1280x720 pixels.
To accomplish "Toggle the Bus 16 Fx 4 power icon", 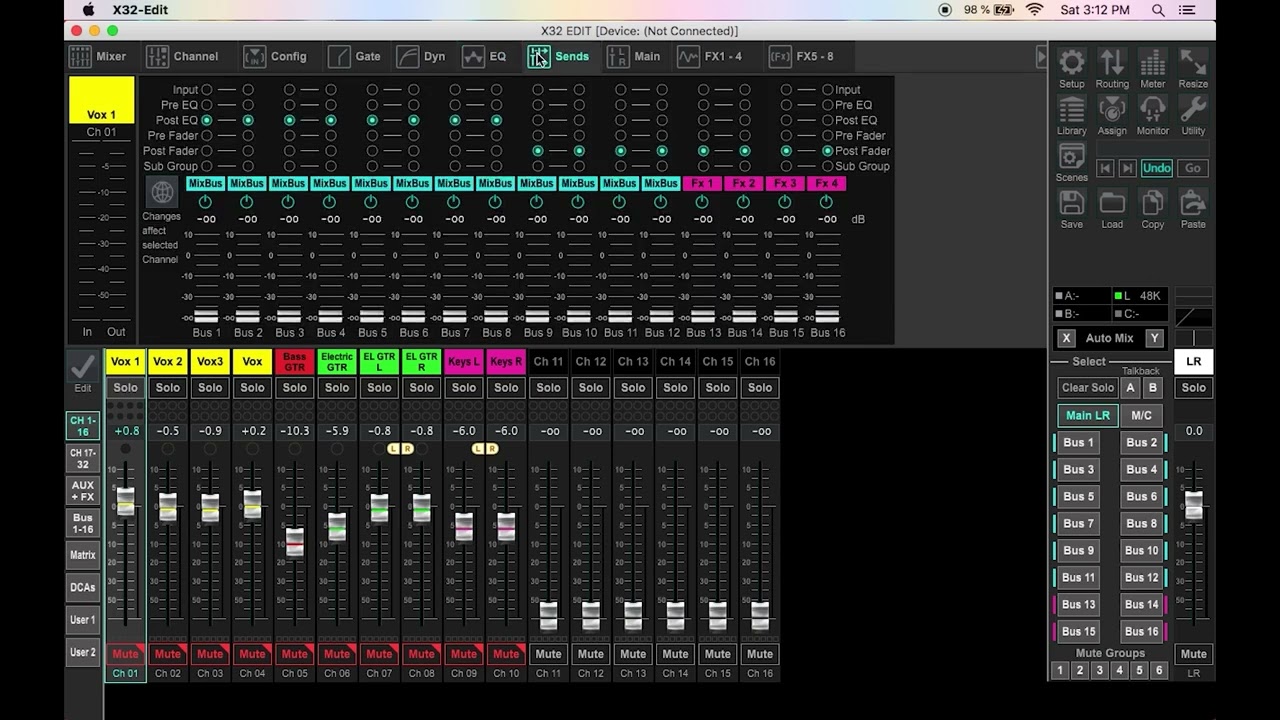I will [x=826, y=202].
